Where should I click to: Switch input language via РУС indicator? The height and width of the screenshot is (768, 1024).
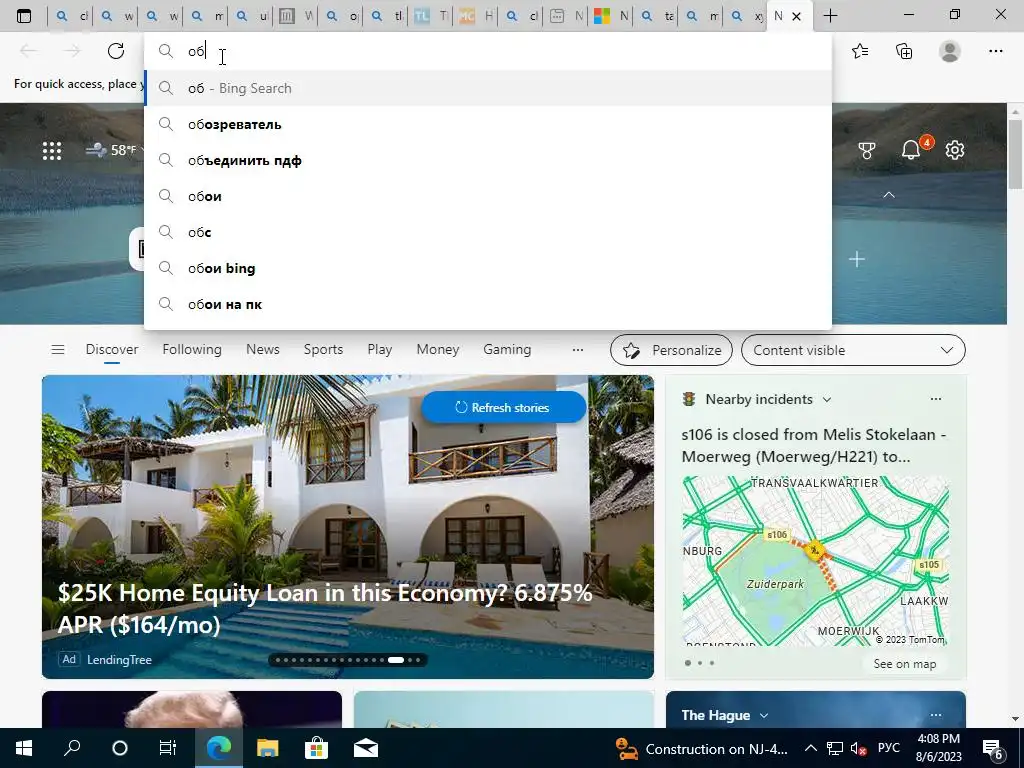(x=888, y=748)
